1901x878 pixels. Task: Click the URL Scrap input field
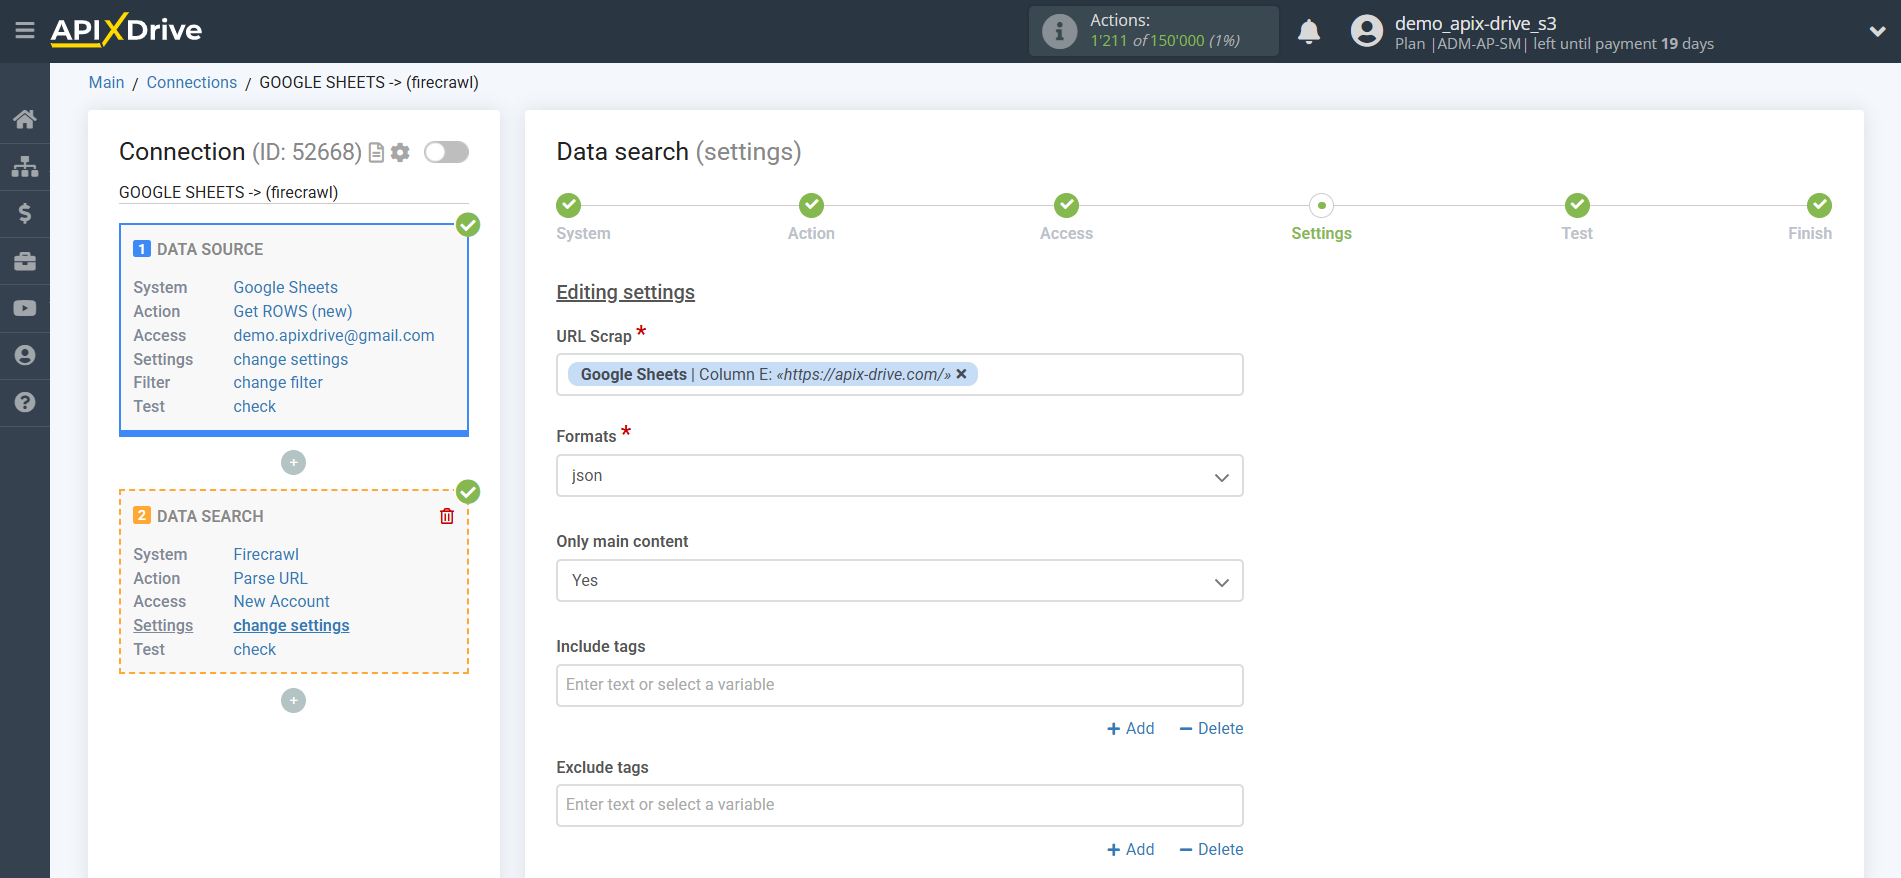tap(899, 375)
